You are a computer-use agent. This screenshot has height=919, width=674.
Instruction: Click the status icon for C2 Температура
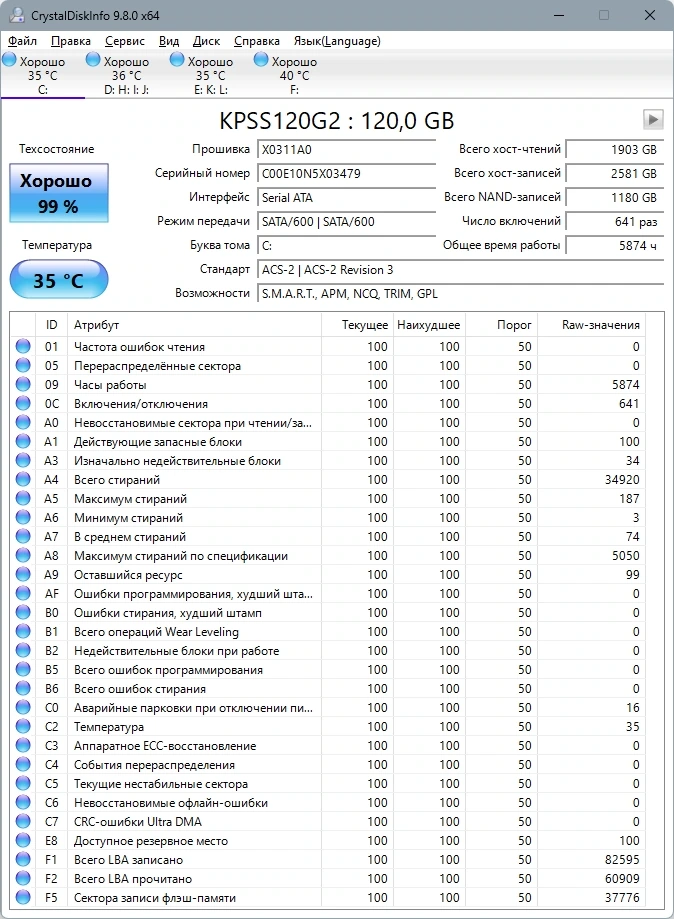[x=23, y=726]
